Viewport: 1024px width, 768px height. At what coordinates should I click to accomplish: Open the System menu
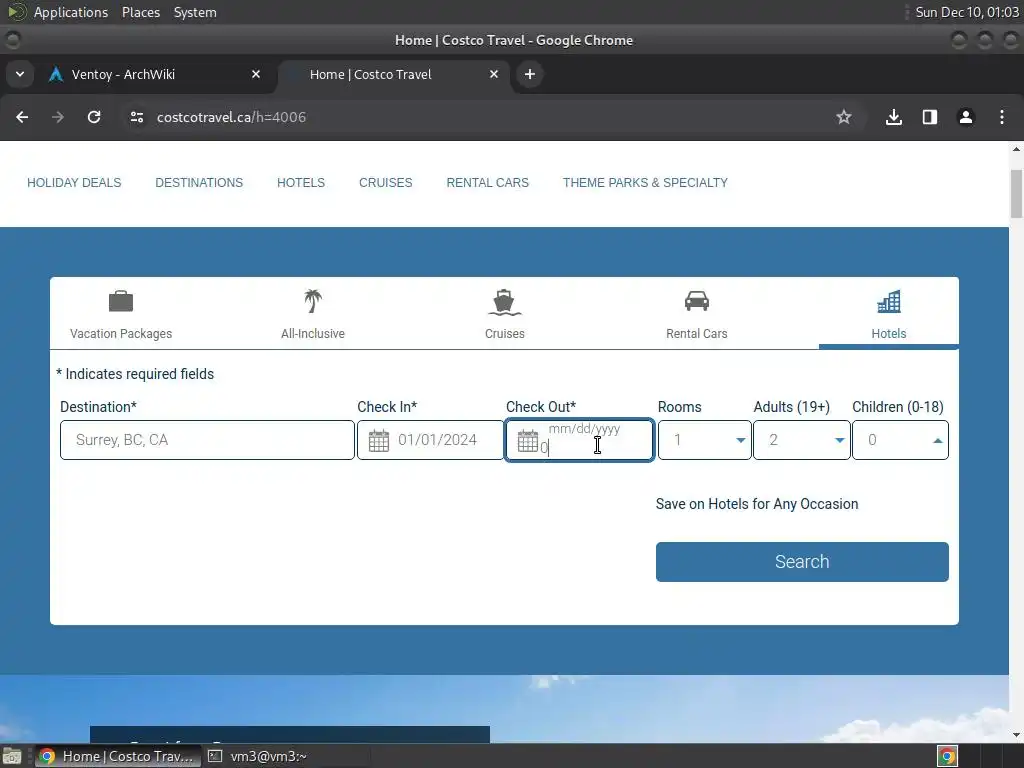tap(195, 12)
